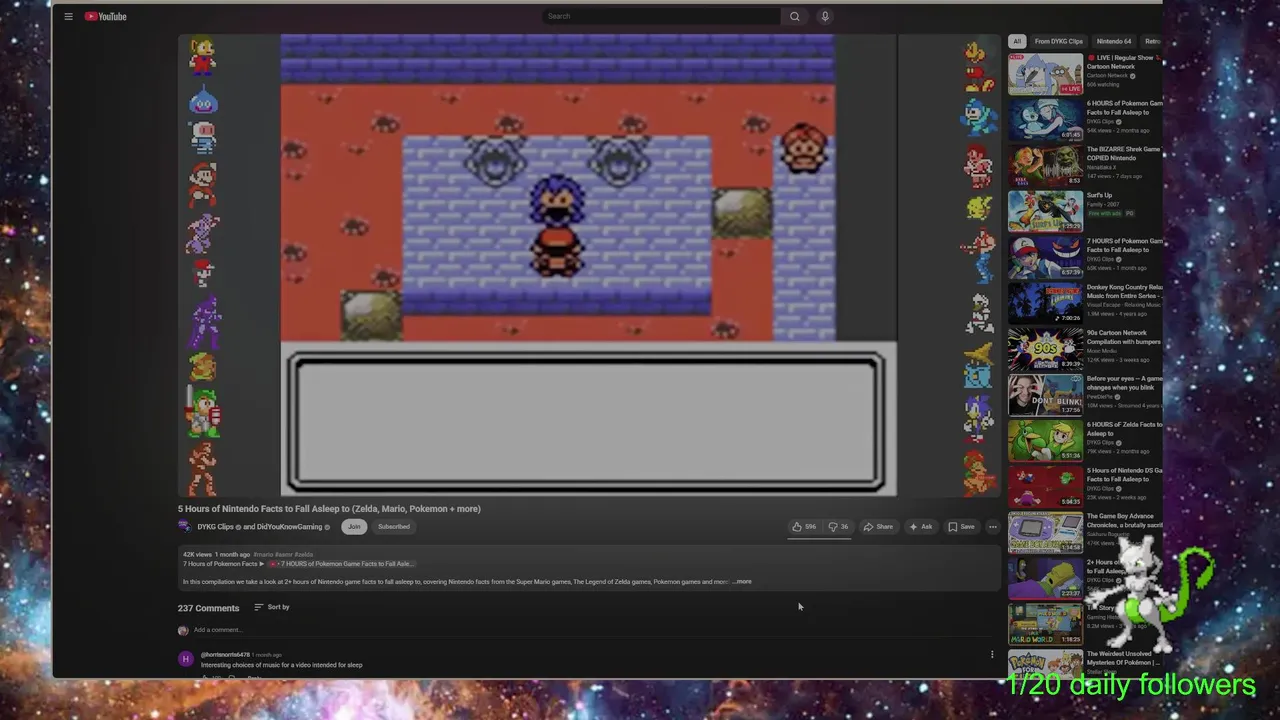Open The Game Boy Advance Chronicles thumbnail
This screenshot has height=720, width=1280.
click(x=1045, y=533)
